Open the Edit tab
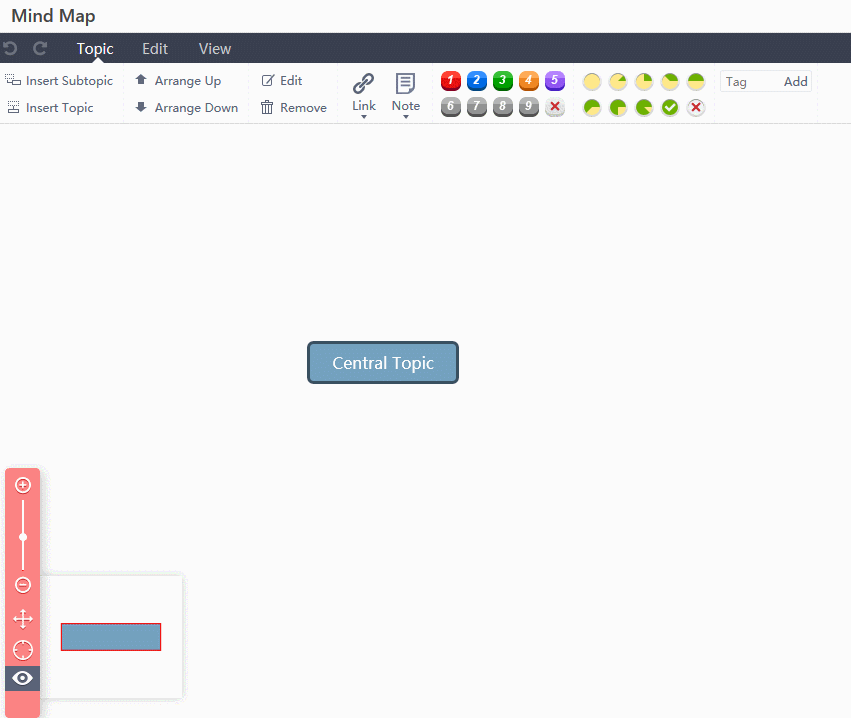 [x=155, y=49]
